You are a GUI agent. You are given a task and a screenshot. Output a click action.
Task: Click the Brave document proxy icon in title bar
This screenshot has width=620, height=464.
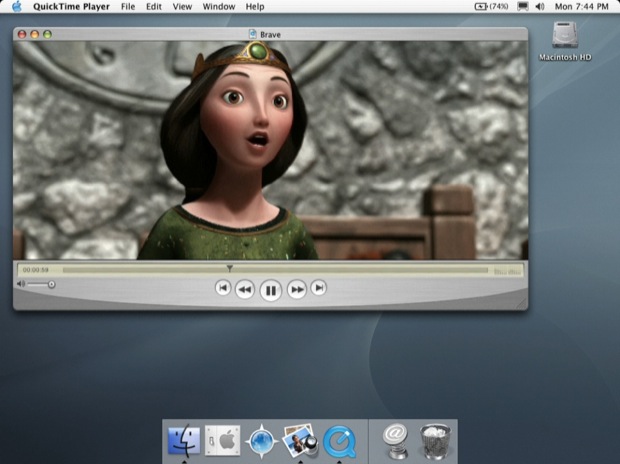(252, 34)
